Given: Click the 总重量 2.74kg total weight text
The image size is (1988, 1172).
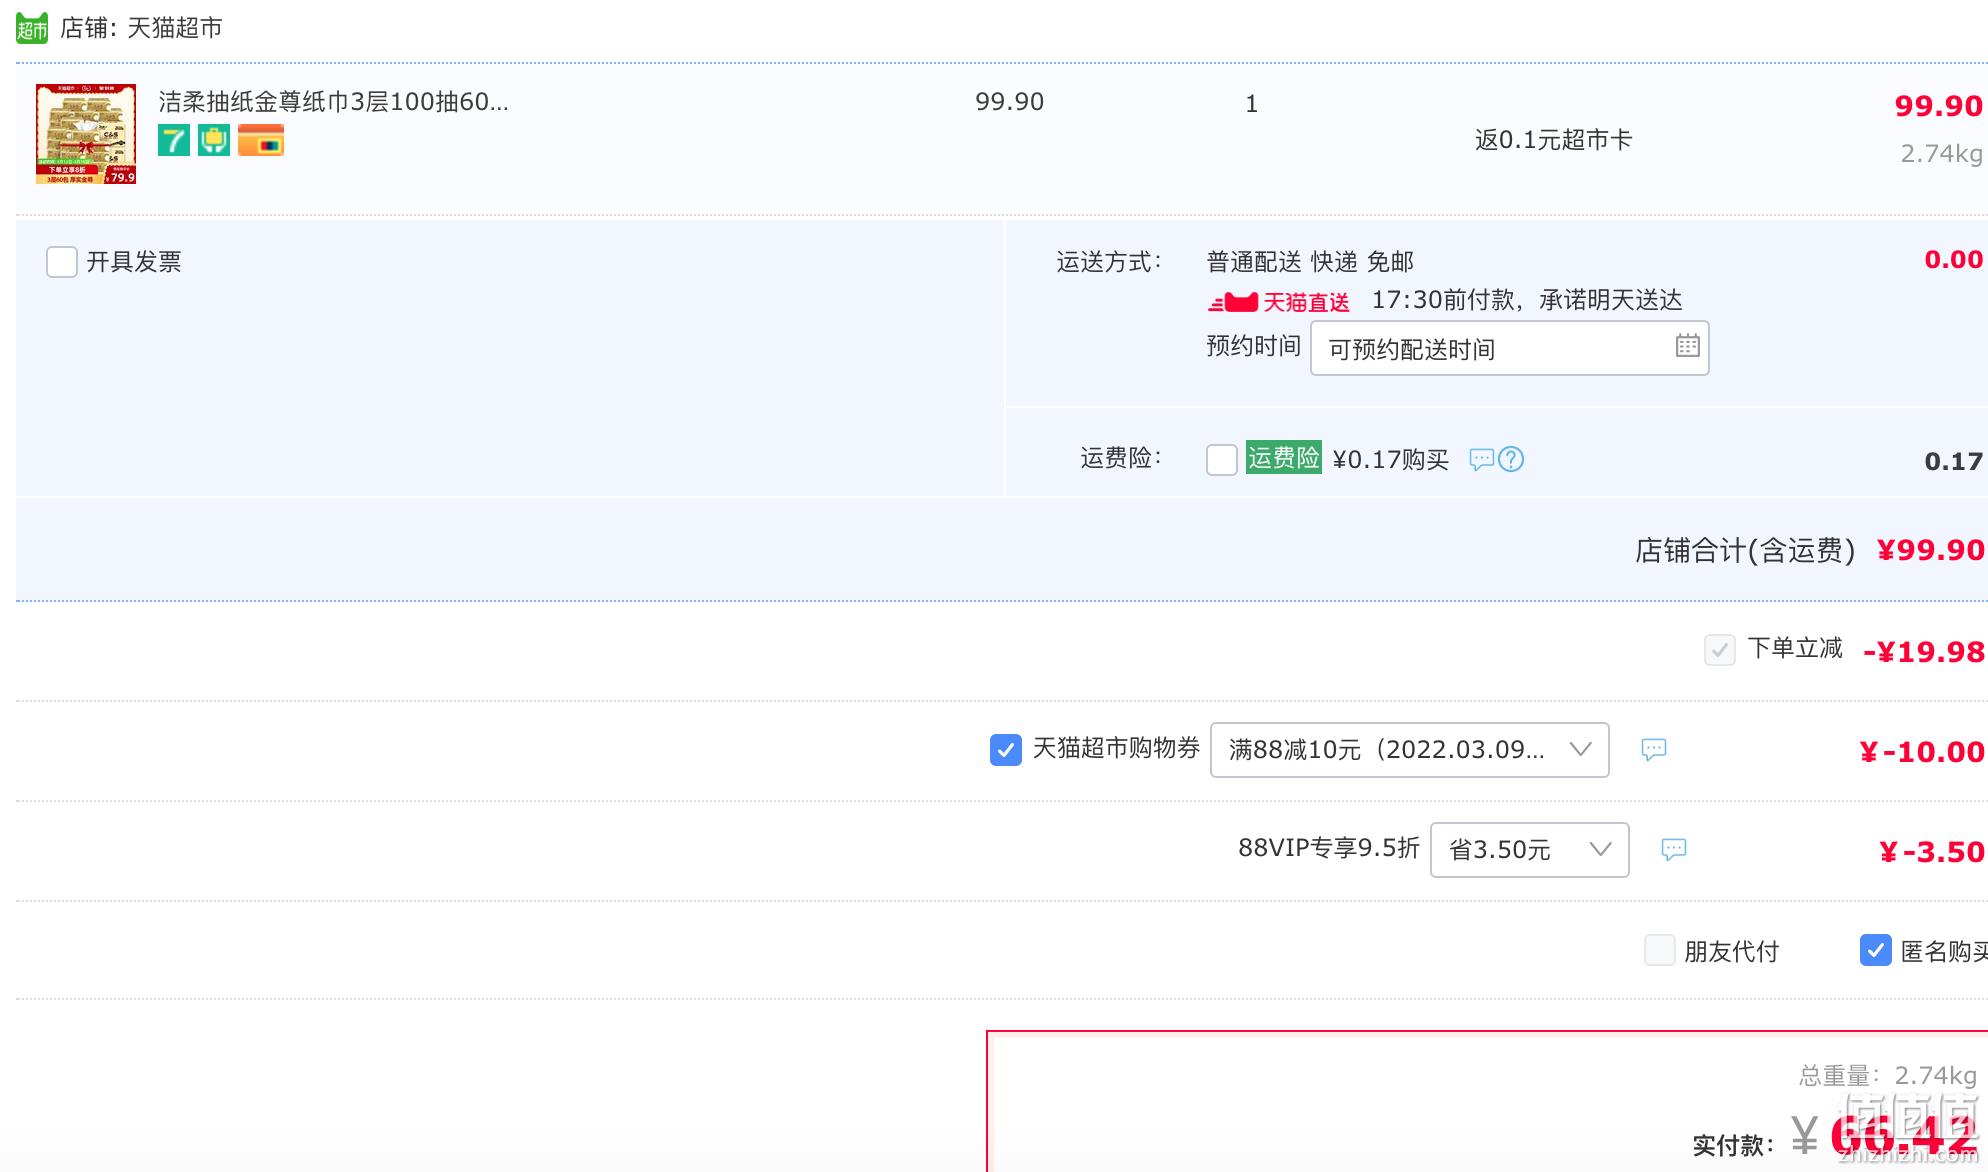Looking at the screenshot, I should pyautogui.click(x=1888, y=1076).
